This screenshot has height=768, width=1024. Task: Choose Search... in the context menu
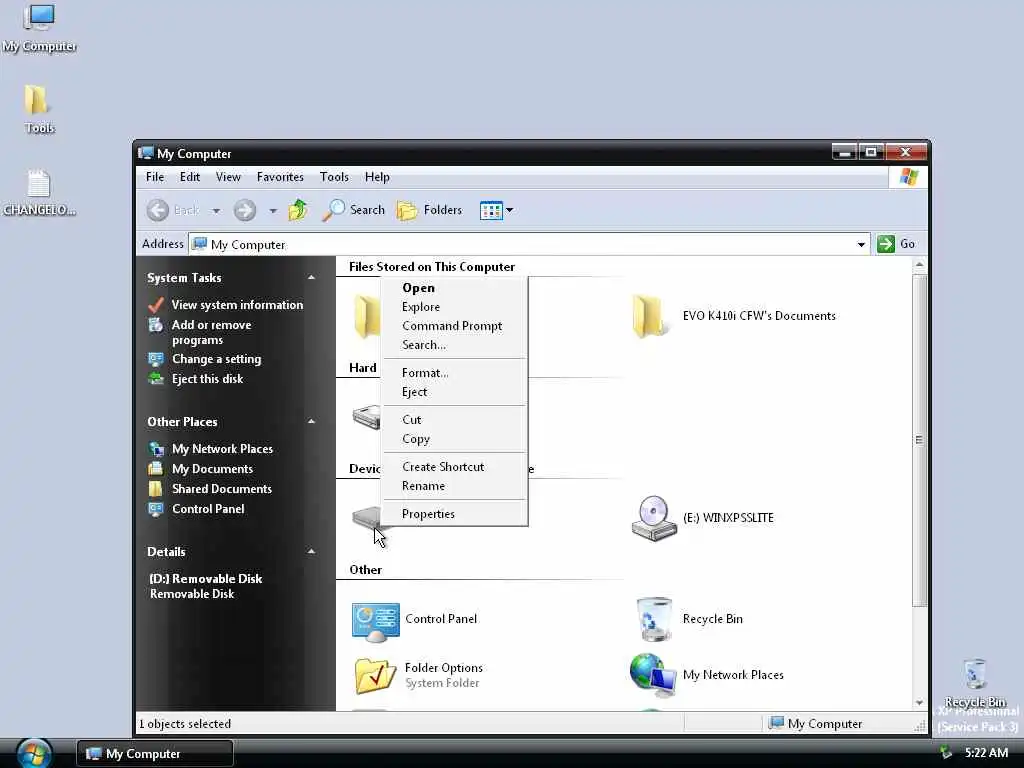(455, 345)
